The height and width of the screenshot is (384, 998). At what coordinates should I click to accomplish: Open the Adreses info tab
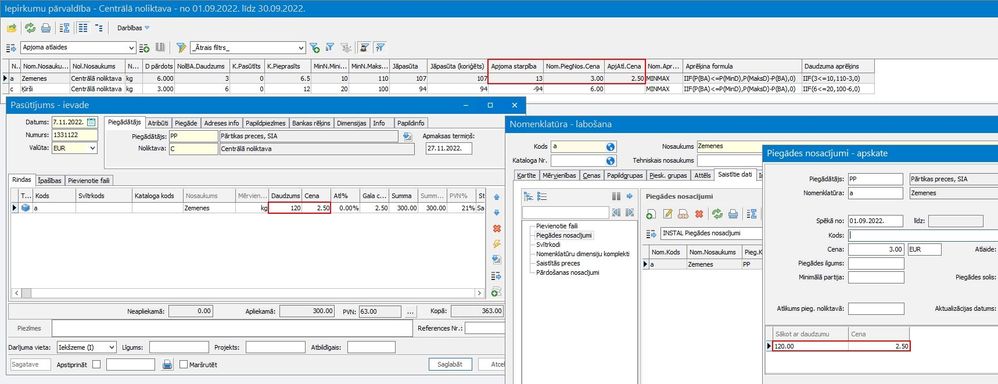(x=221, y=122)
